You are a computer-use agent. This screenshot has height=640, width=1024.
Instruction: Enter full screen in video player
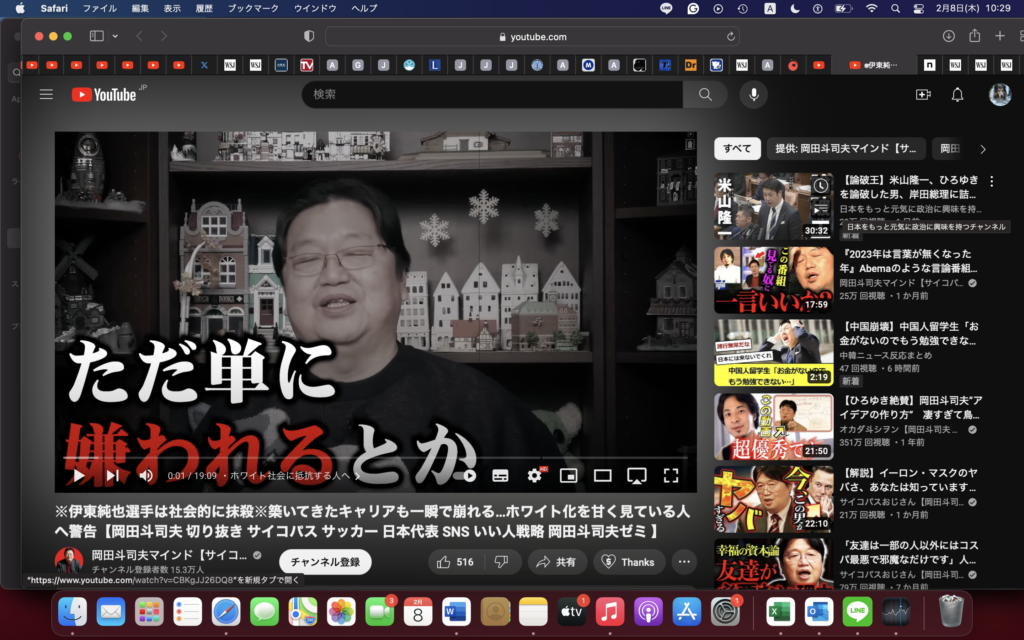point(671,476)
